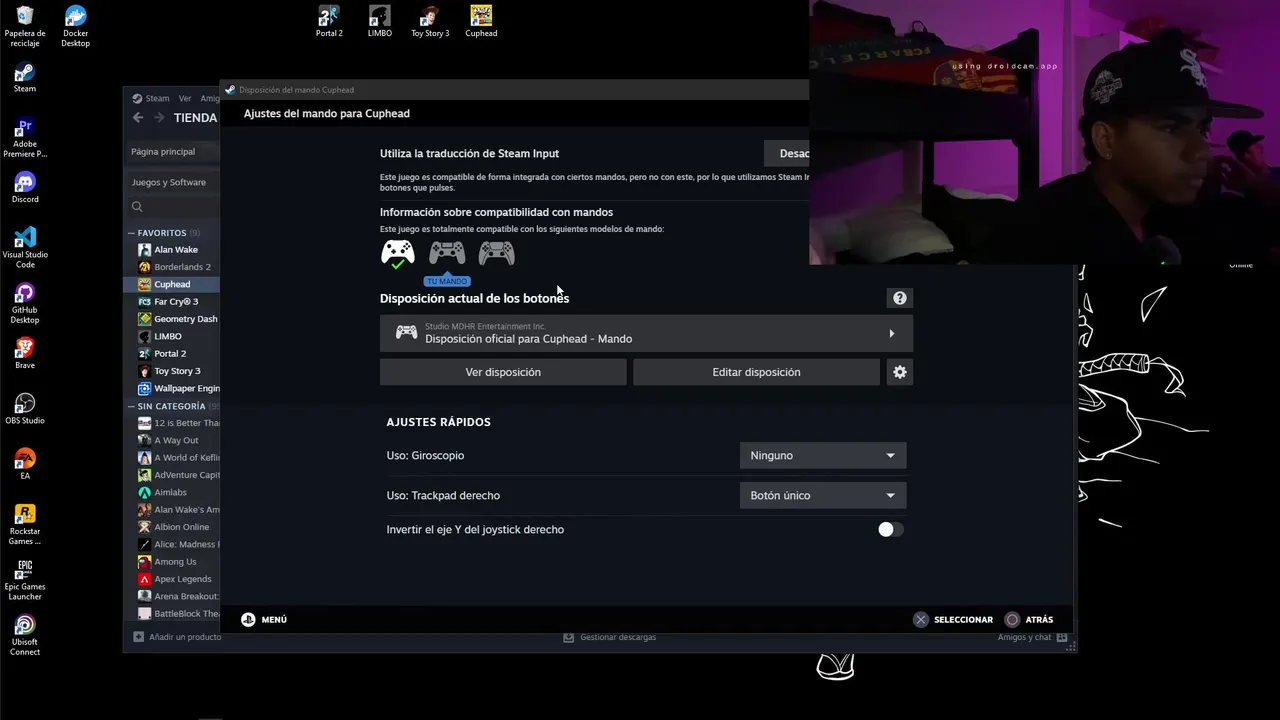The image size is (1280, 720).
Task: Select the Epic Games Launcher desktop icon
Action: coord(25,579)
